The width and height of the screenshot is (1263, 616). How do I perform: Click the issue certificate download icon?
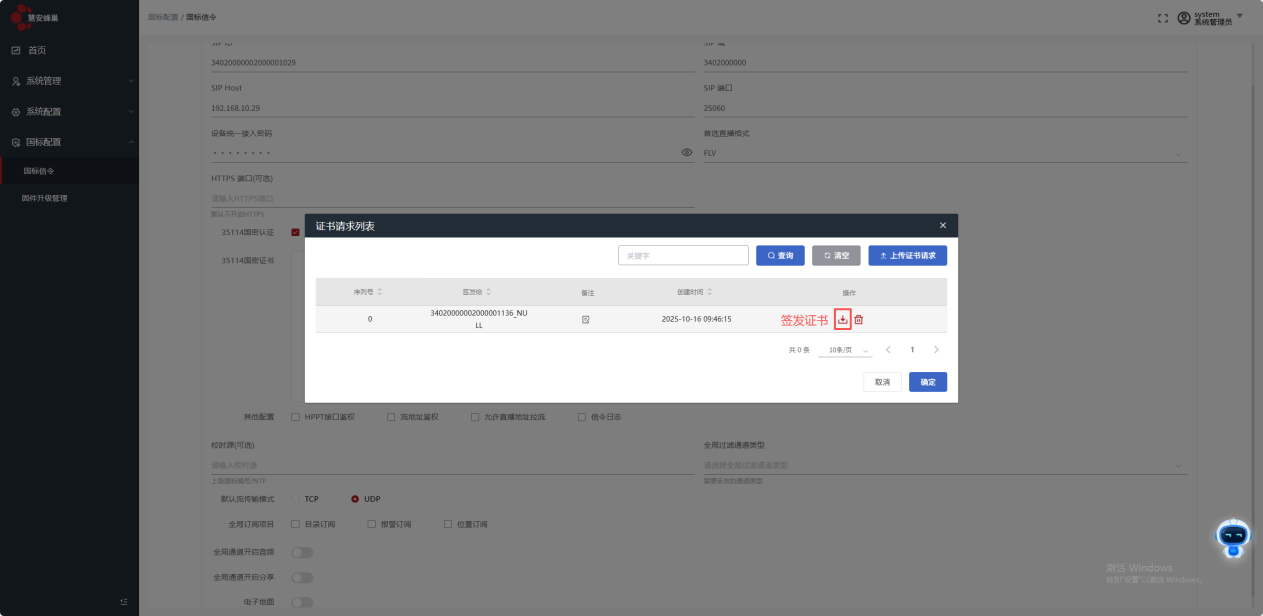coord(842,319)
